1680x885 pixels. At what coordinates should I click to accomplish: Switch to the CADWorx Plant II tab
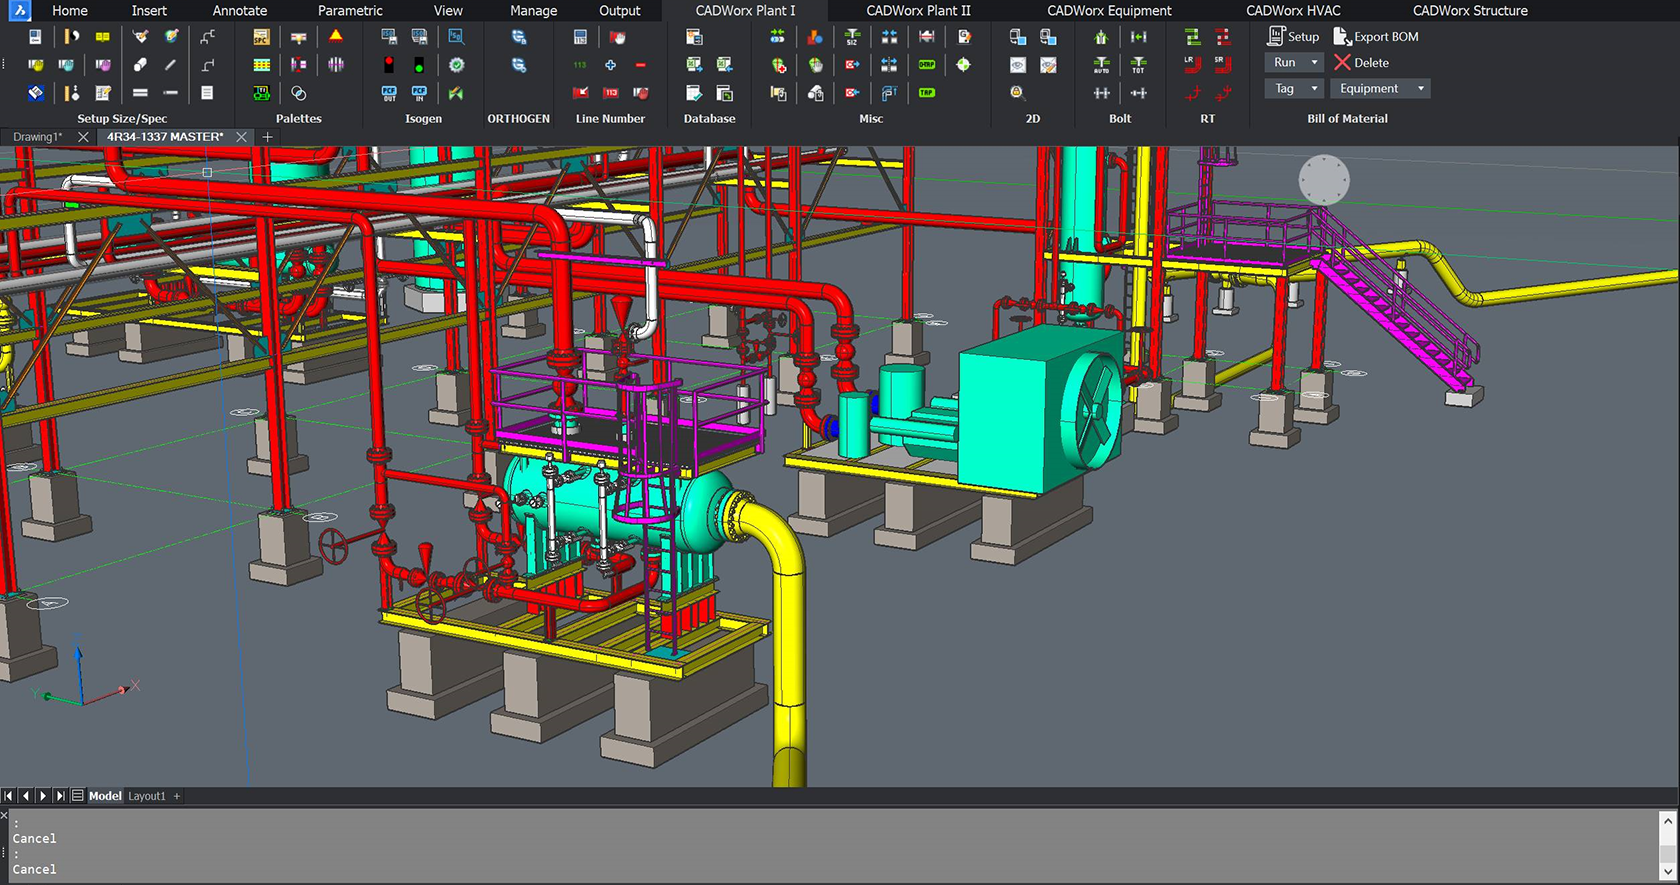[x=918, y=11]
